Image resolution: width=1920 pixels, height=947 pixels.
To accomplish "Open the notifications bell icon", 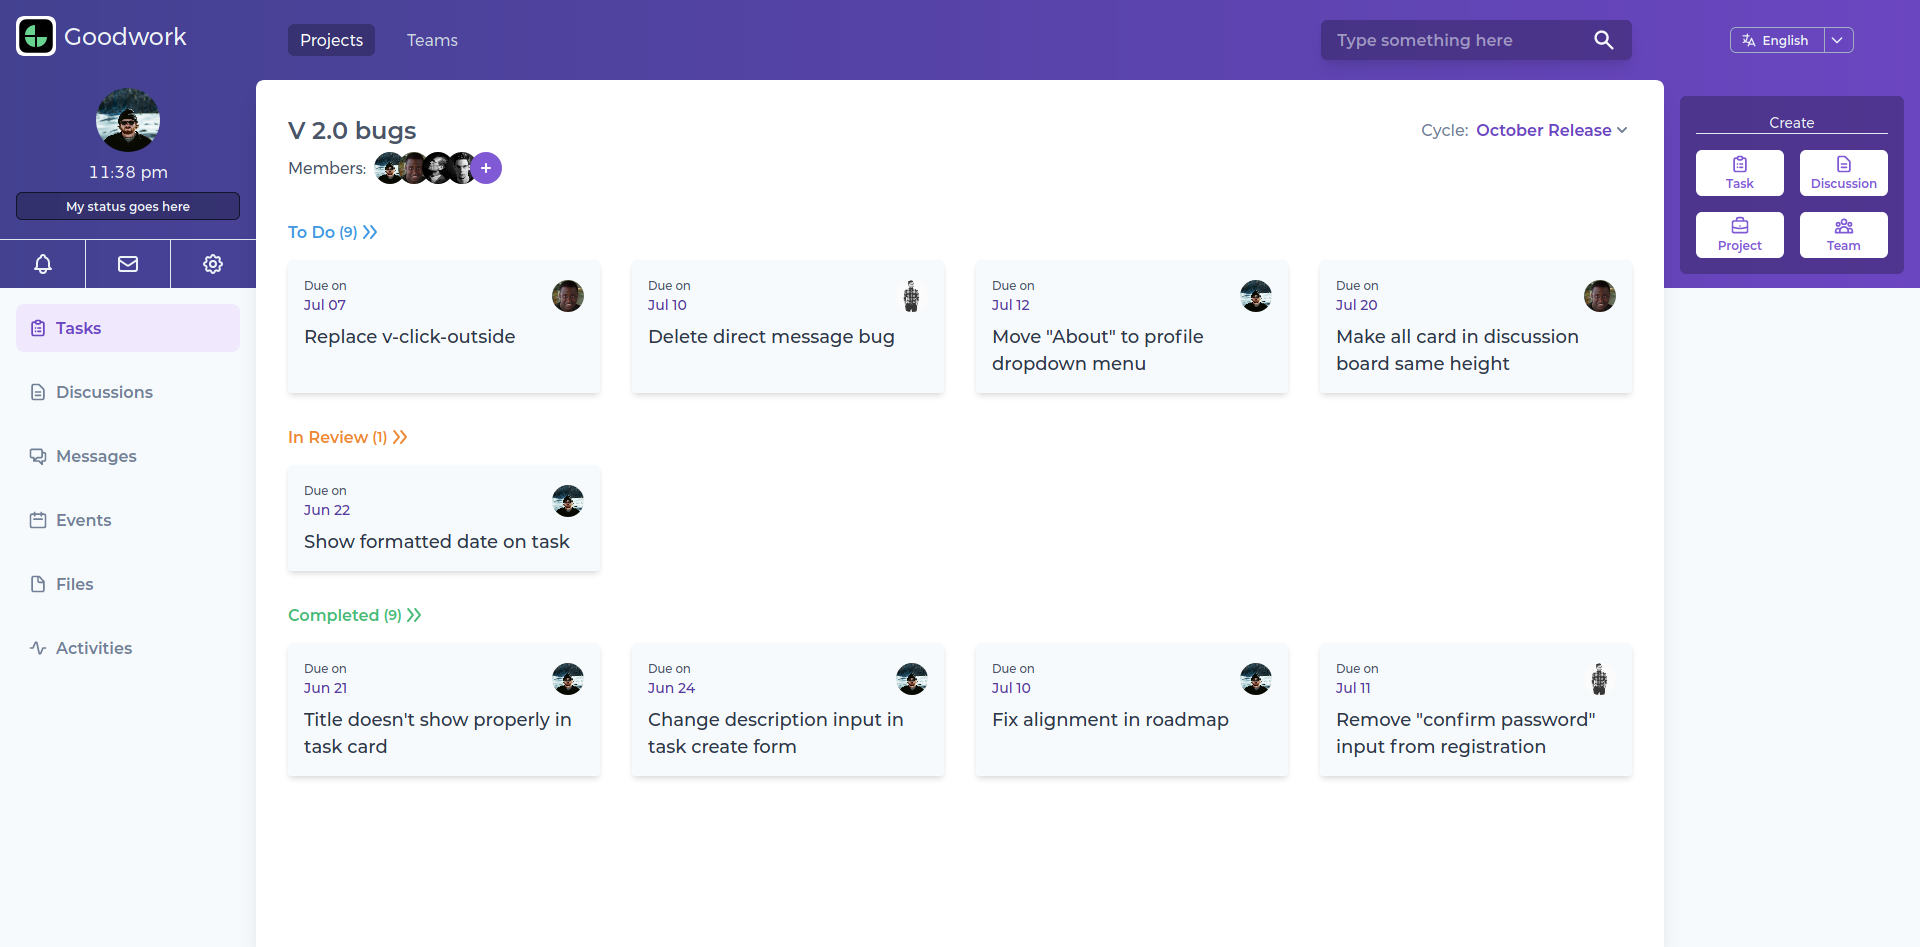I will click(43, 264).
